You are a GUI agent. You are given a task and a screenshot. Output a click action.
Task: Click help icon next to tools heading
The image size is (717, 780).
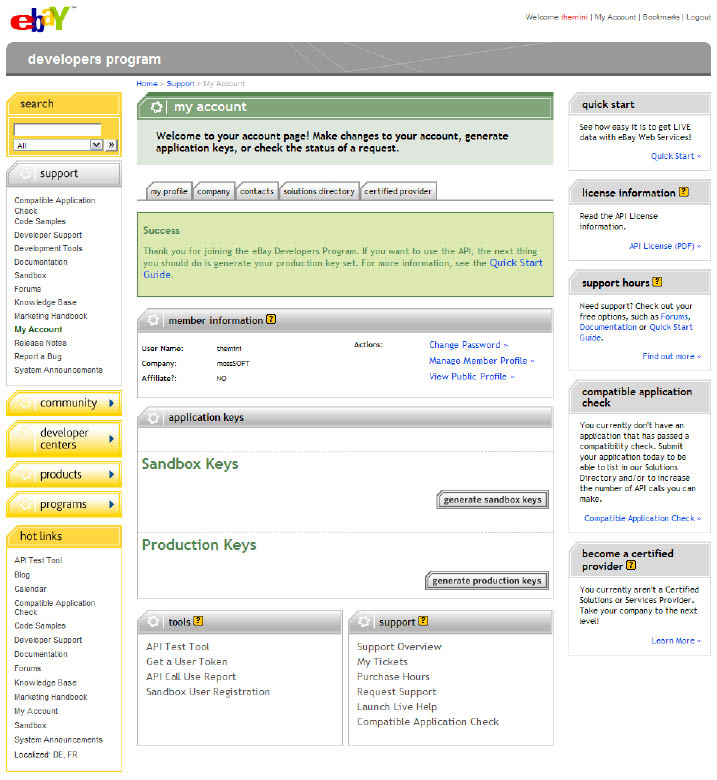[x=198, y=621]
